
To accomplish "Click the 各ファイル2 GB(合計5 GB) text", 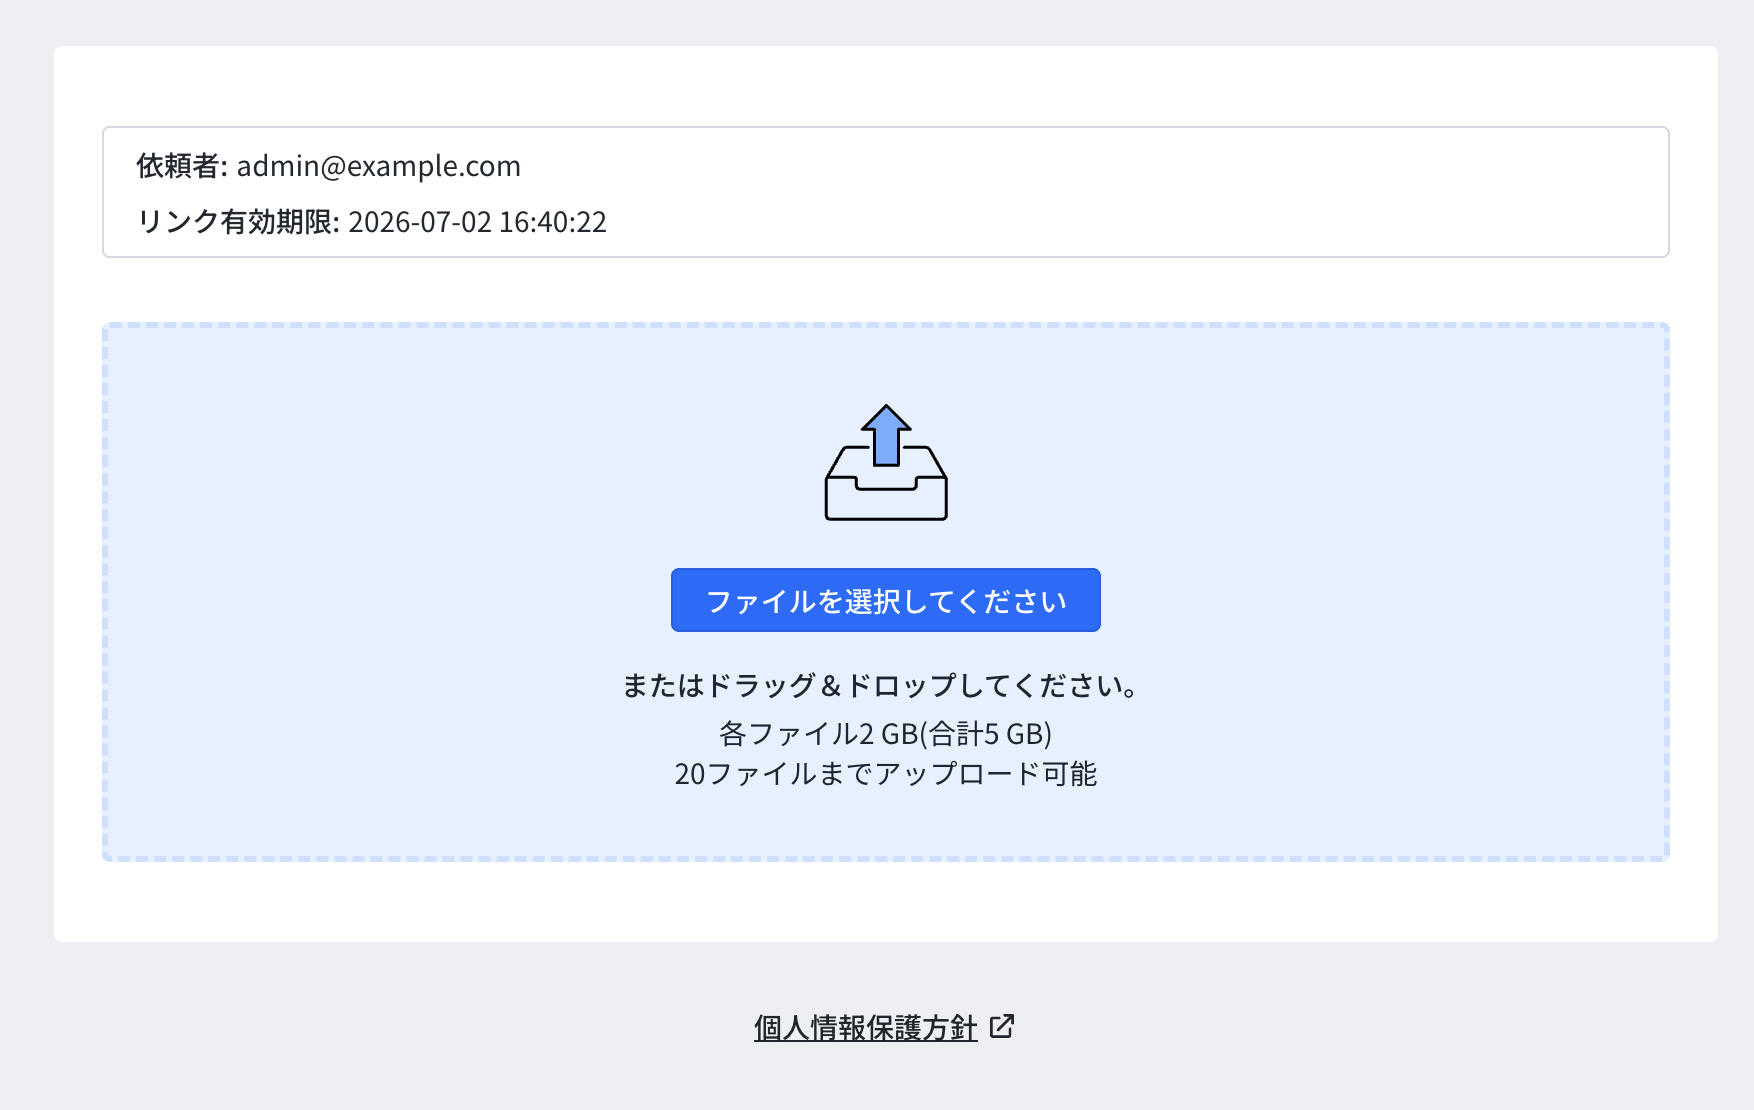I will (x=885, y=734).
